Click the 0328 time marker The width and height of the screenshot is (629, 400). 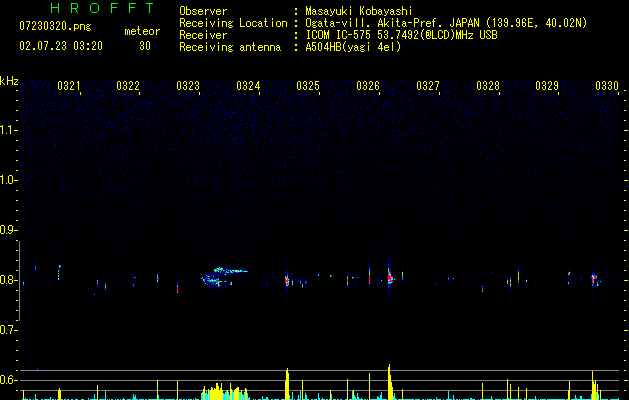point(488,86)
